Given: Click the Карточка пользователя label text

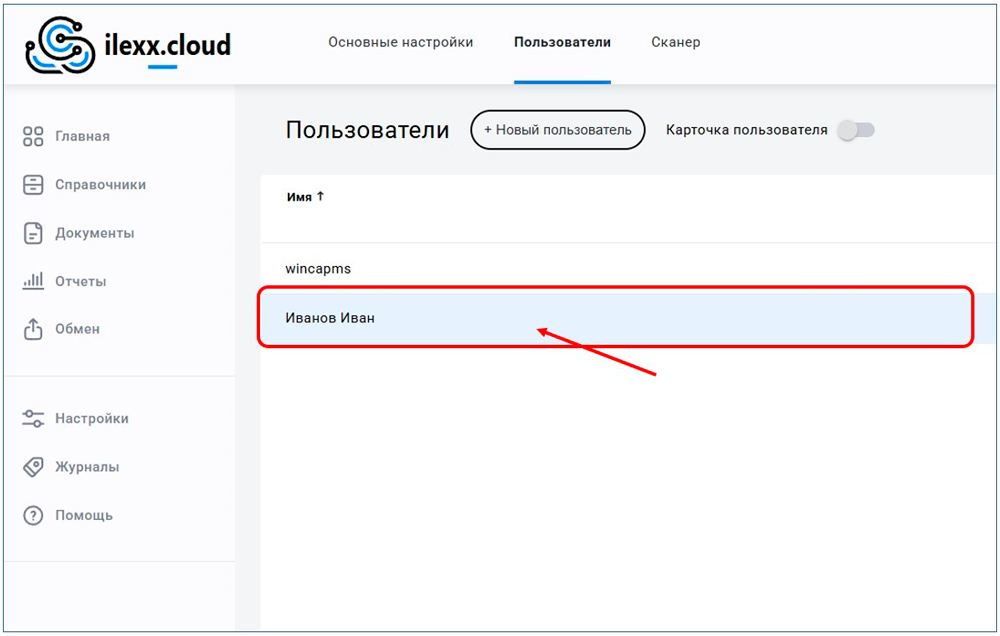Looking at the screenshot, I should pyautogui.click(x=746, y=130).
